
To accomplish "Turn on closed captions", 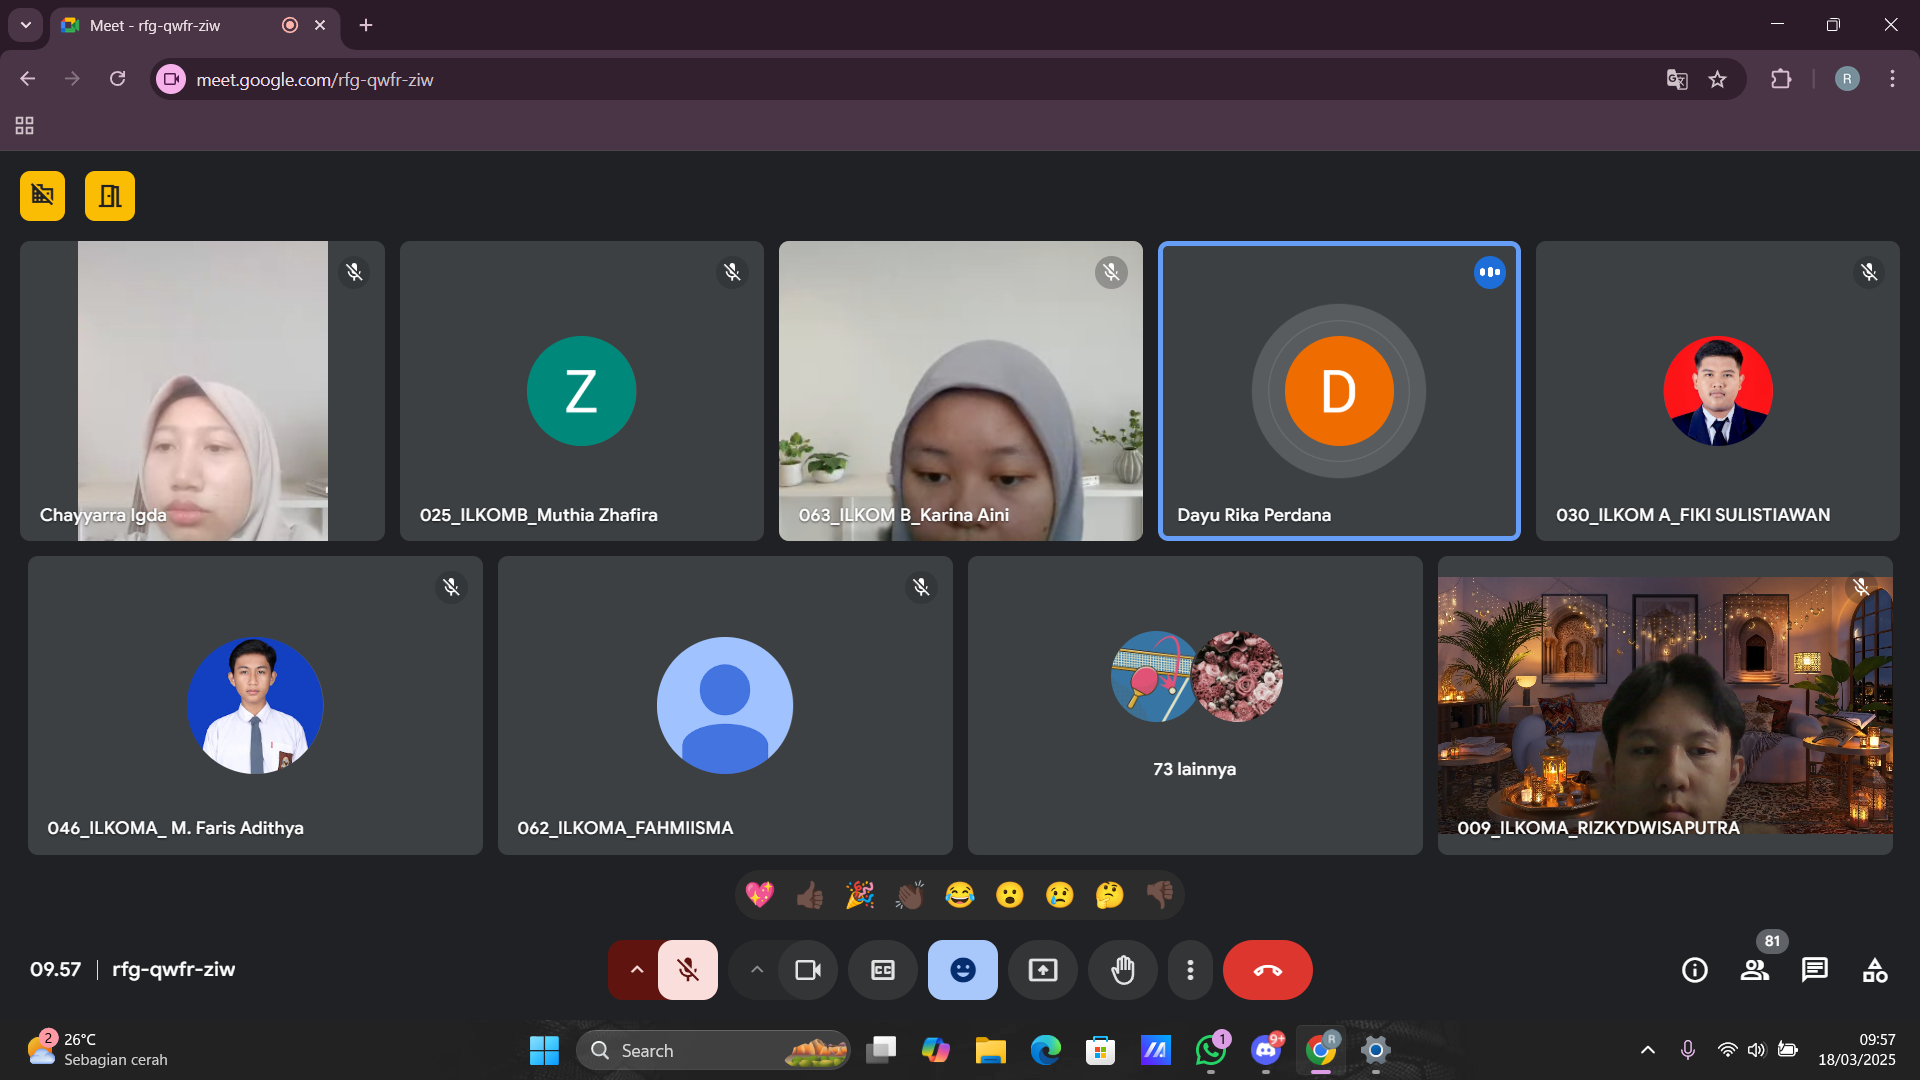I will coord(883,970).
